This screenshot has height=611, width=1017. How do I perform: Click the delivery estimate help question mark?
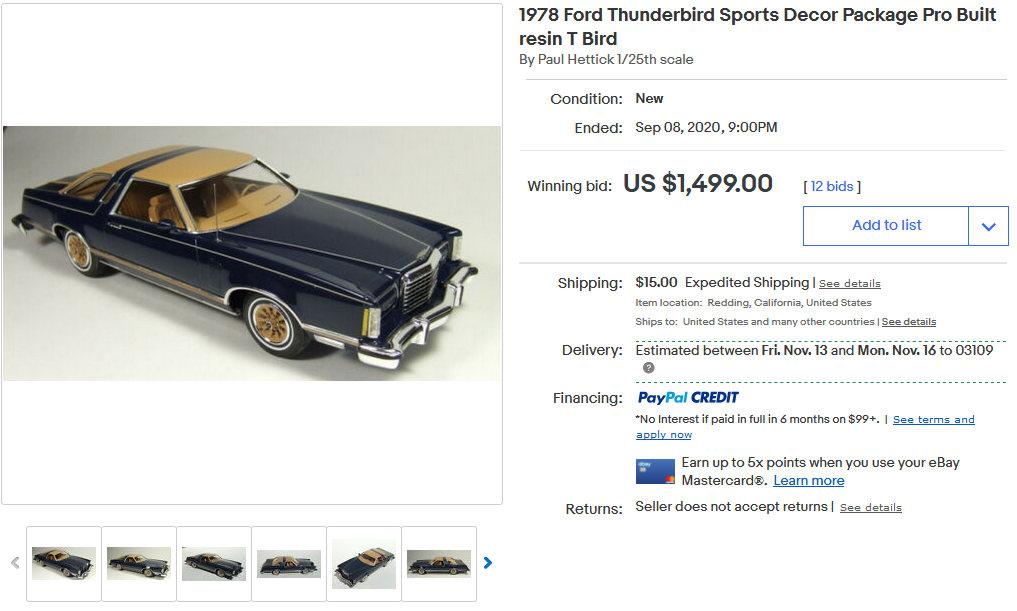(647, 368)
